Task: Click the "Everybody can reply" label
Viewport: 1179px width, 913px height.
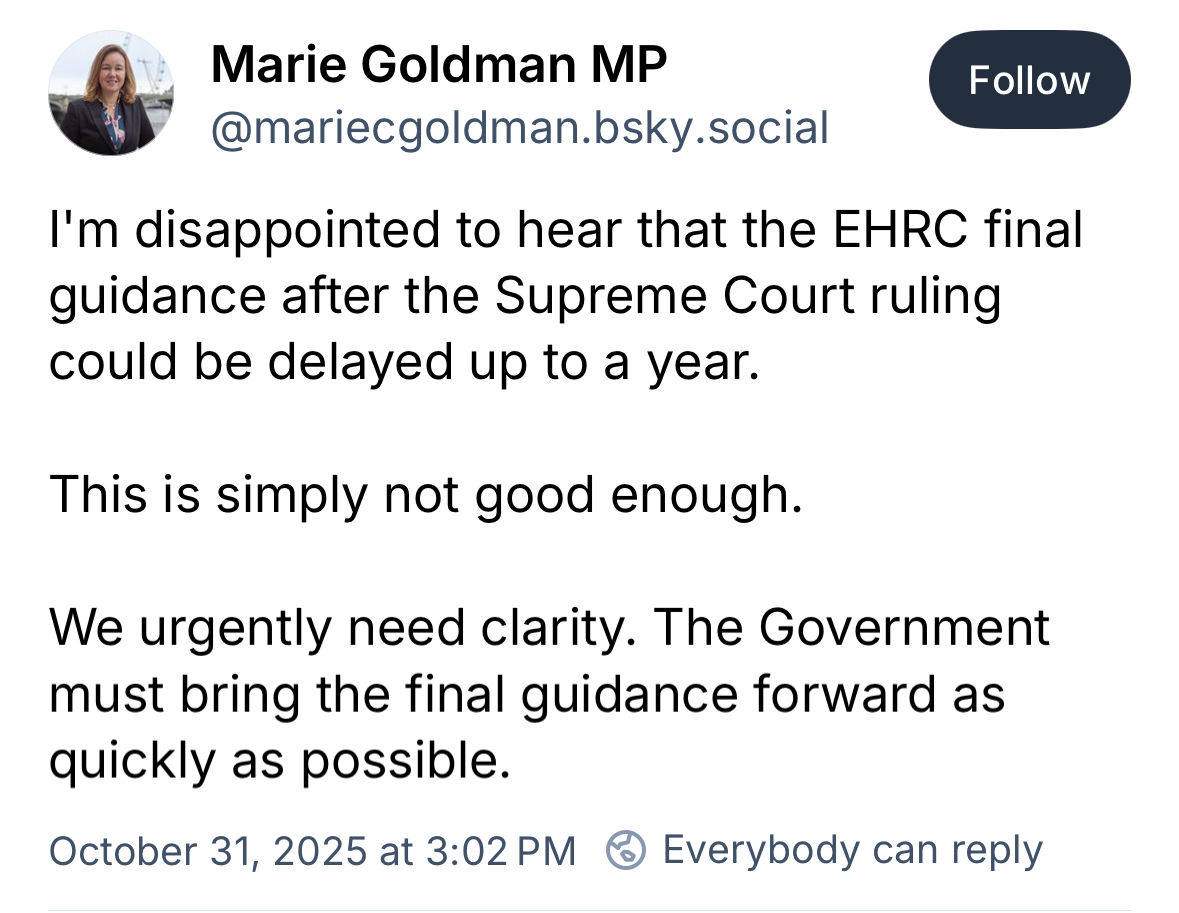Action: [852, 851]
